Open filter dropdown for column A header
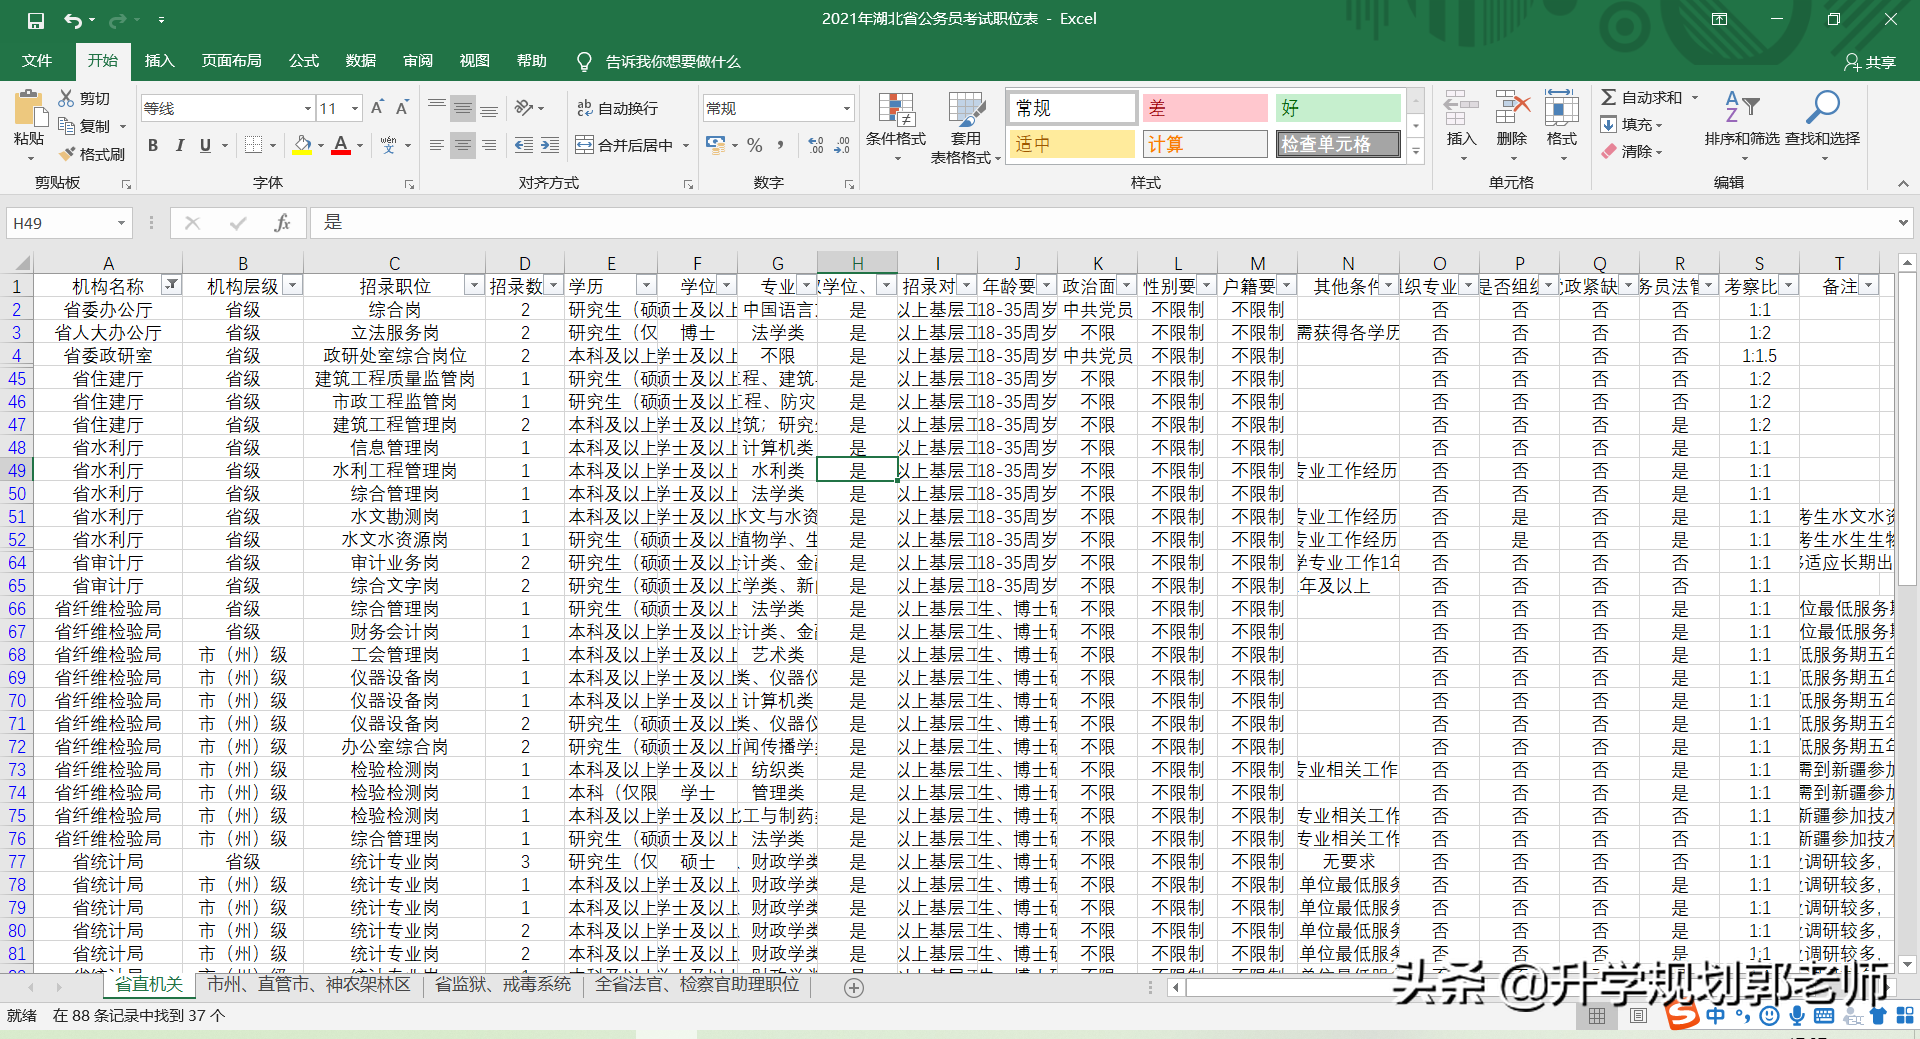The image size is (1920, 1039). [x=172, y=286]
